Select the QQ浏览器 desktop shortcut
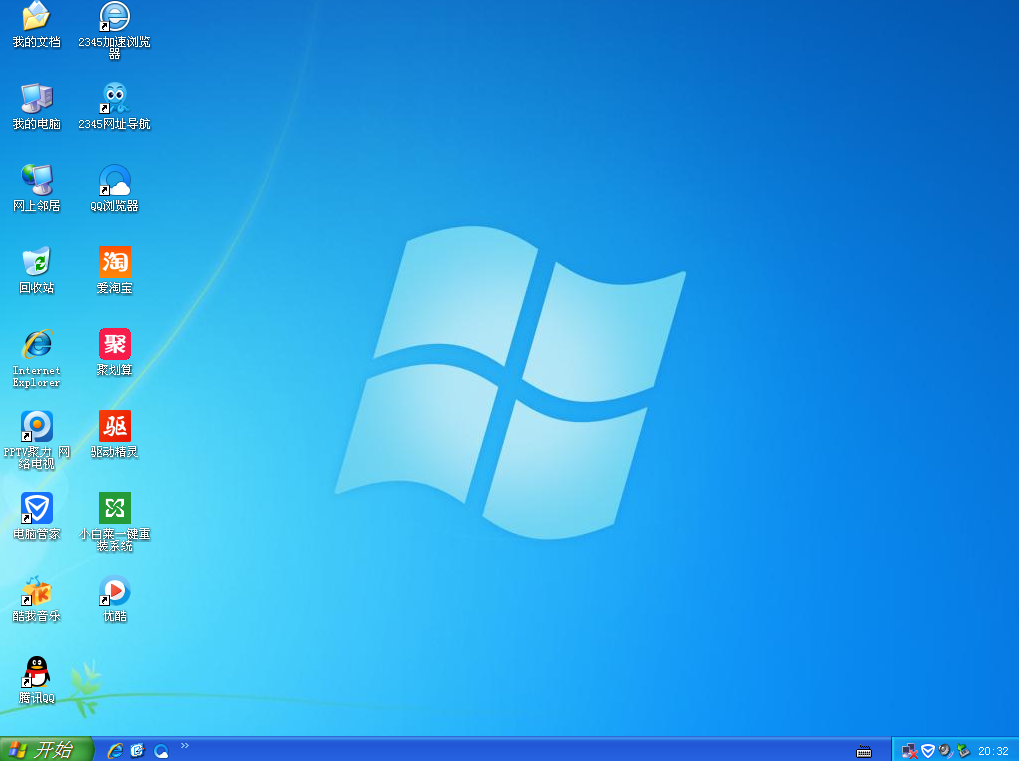Image resolution: width=1019 pixels, height=761 pixels. [x=114, y=188]
